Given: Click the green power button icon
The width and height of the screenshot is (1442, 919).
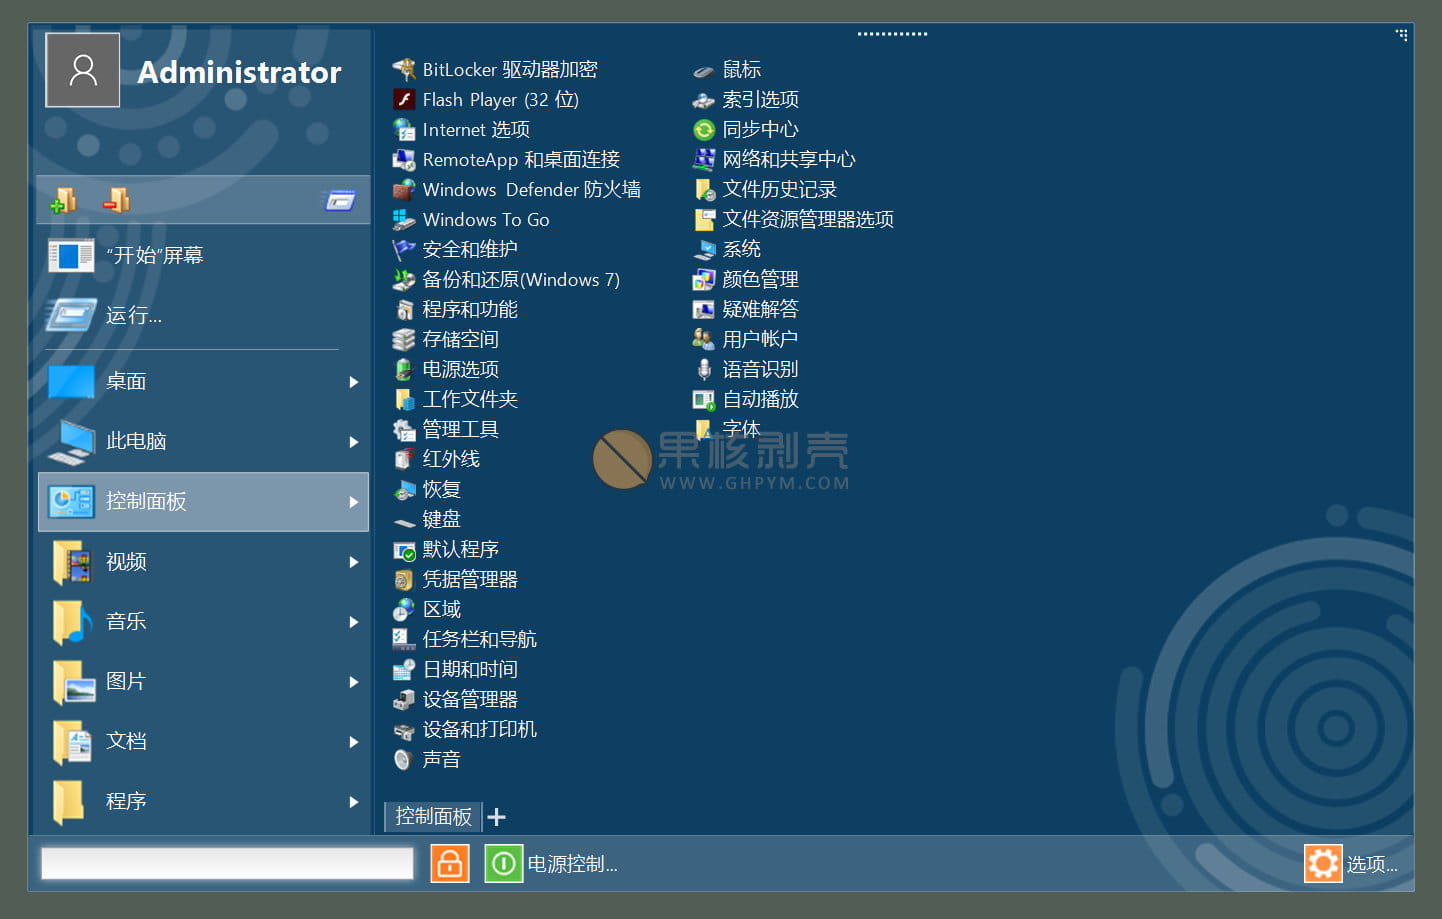Looking at the screenshot, I should (504, 862).
